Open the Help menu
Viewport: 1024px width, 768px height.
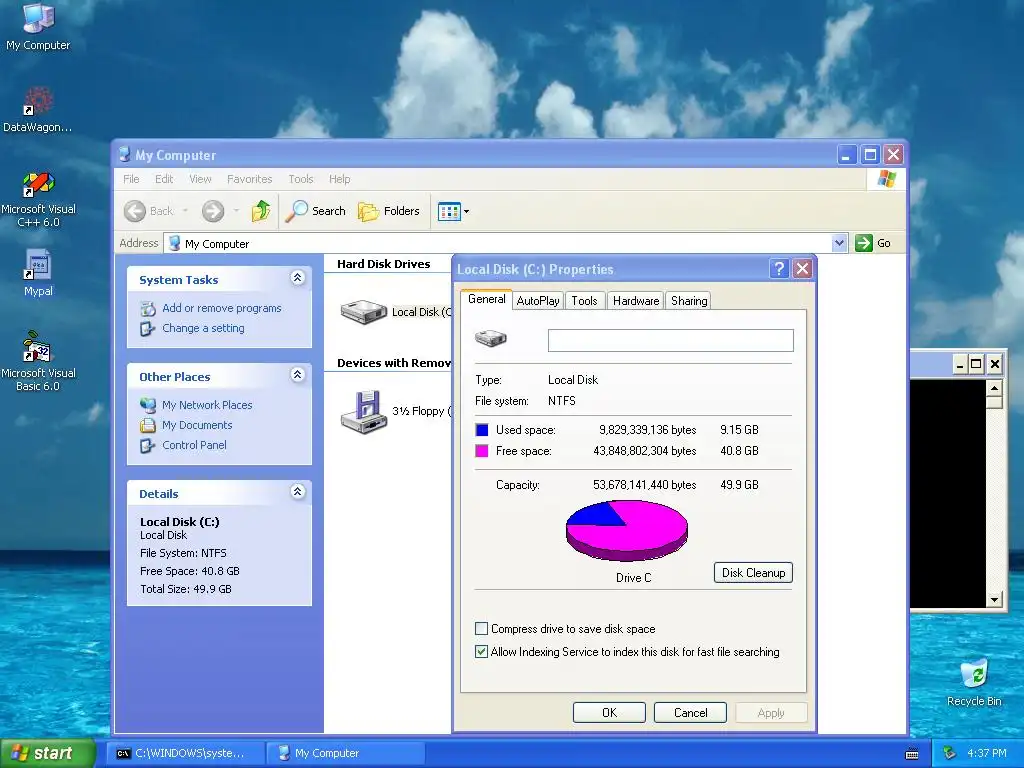pos(340,179)
